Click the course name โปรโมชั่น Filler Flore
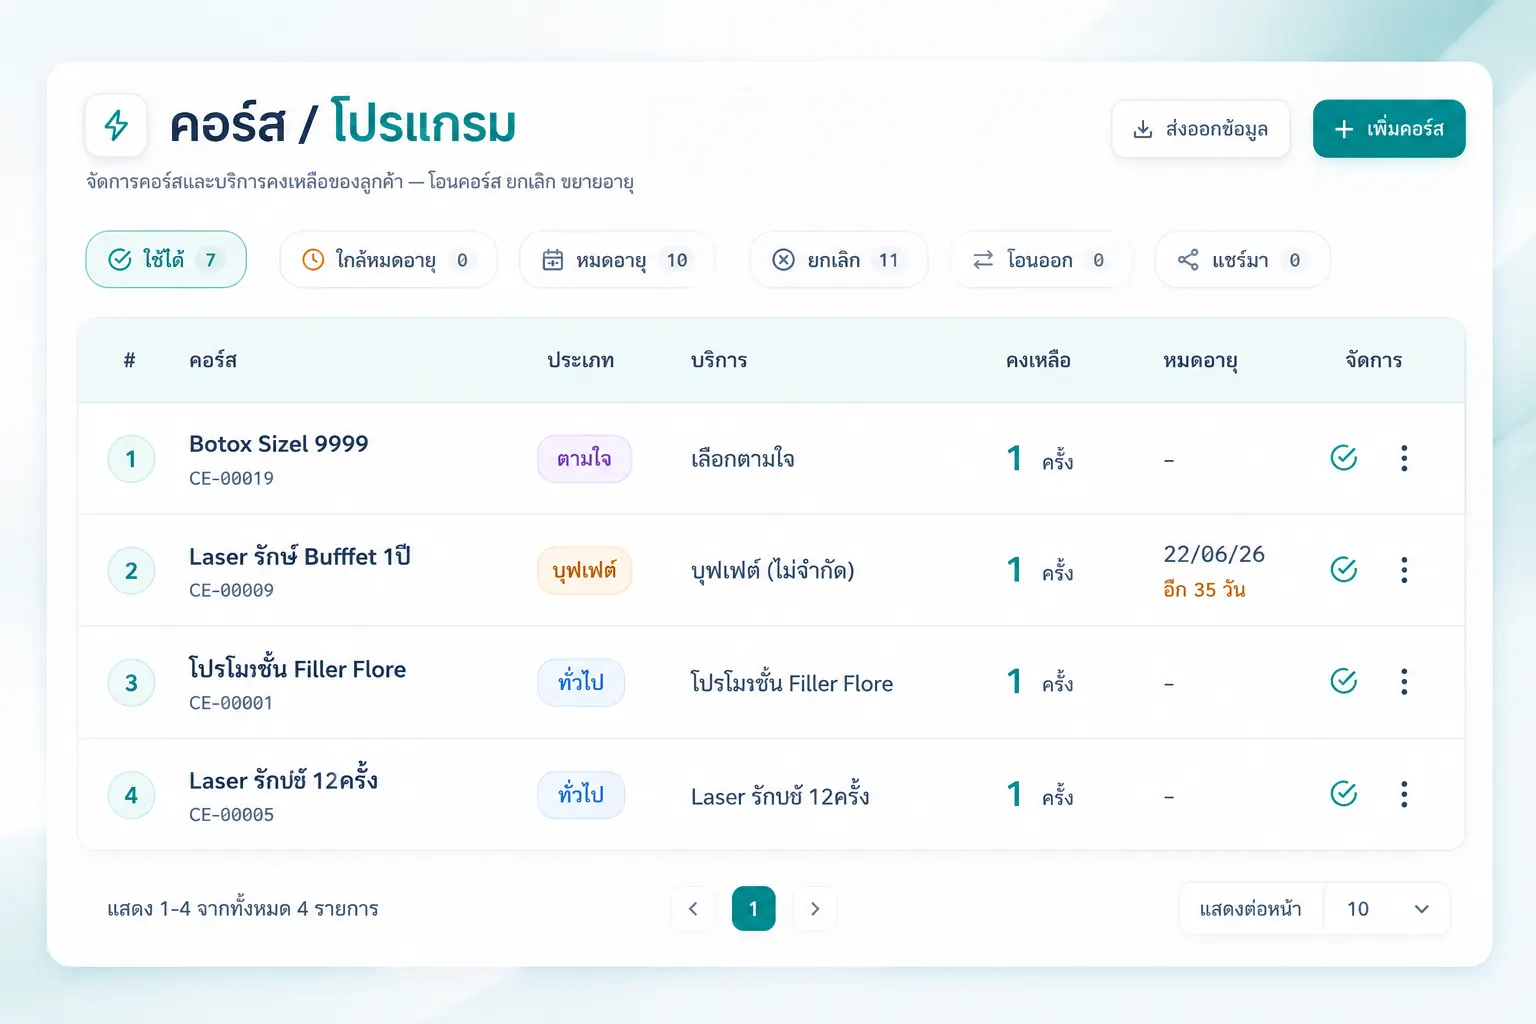The width and height of the screenshot is (1536, 1024). coord(297,668)
